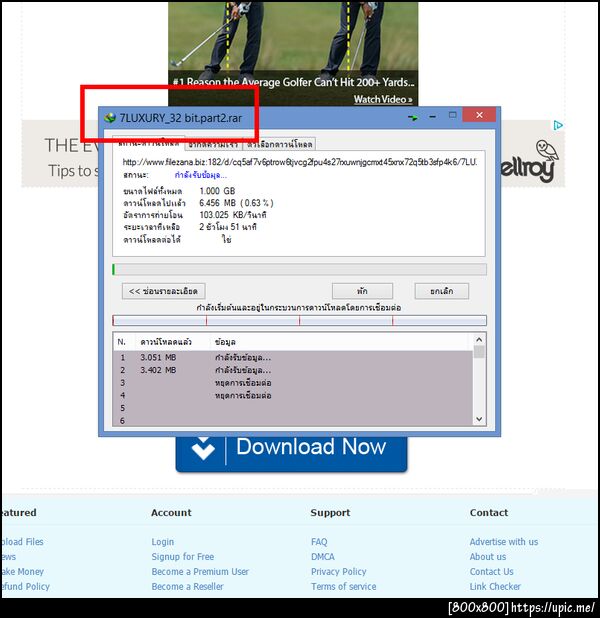600x618 pixels.
Task: Open the Contact Us link
Action: (492, 571)
